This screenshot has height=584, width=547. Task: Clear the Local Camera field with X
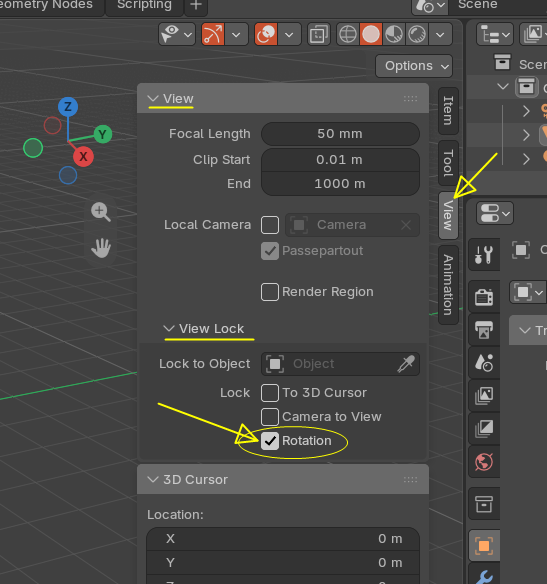[x=406, y=225]
